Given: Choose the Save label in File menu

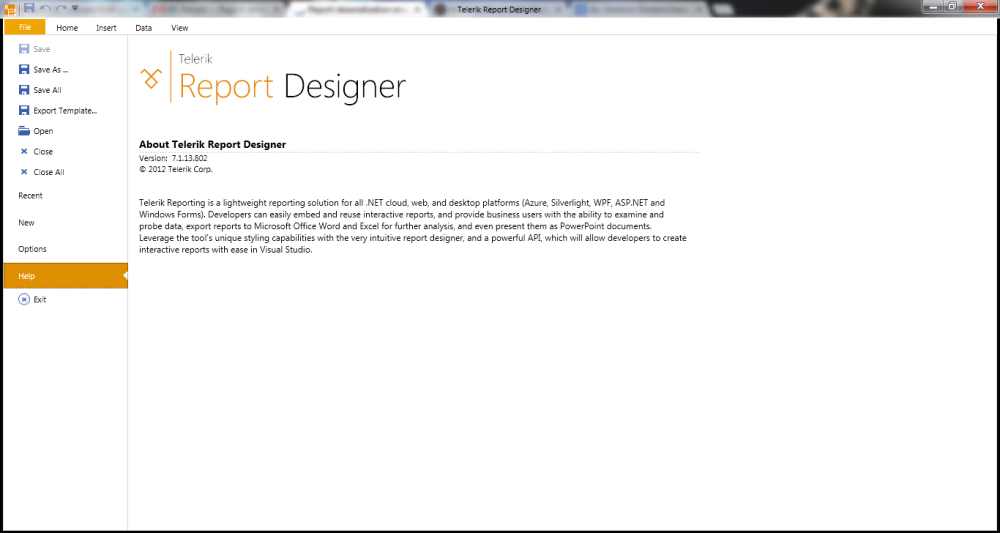Looking at the screenshot, I should pyautogui.click(x=42, y=49).
